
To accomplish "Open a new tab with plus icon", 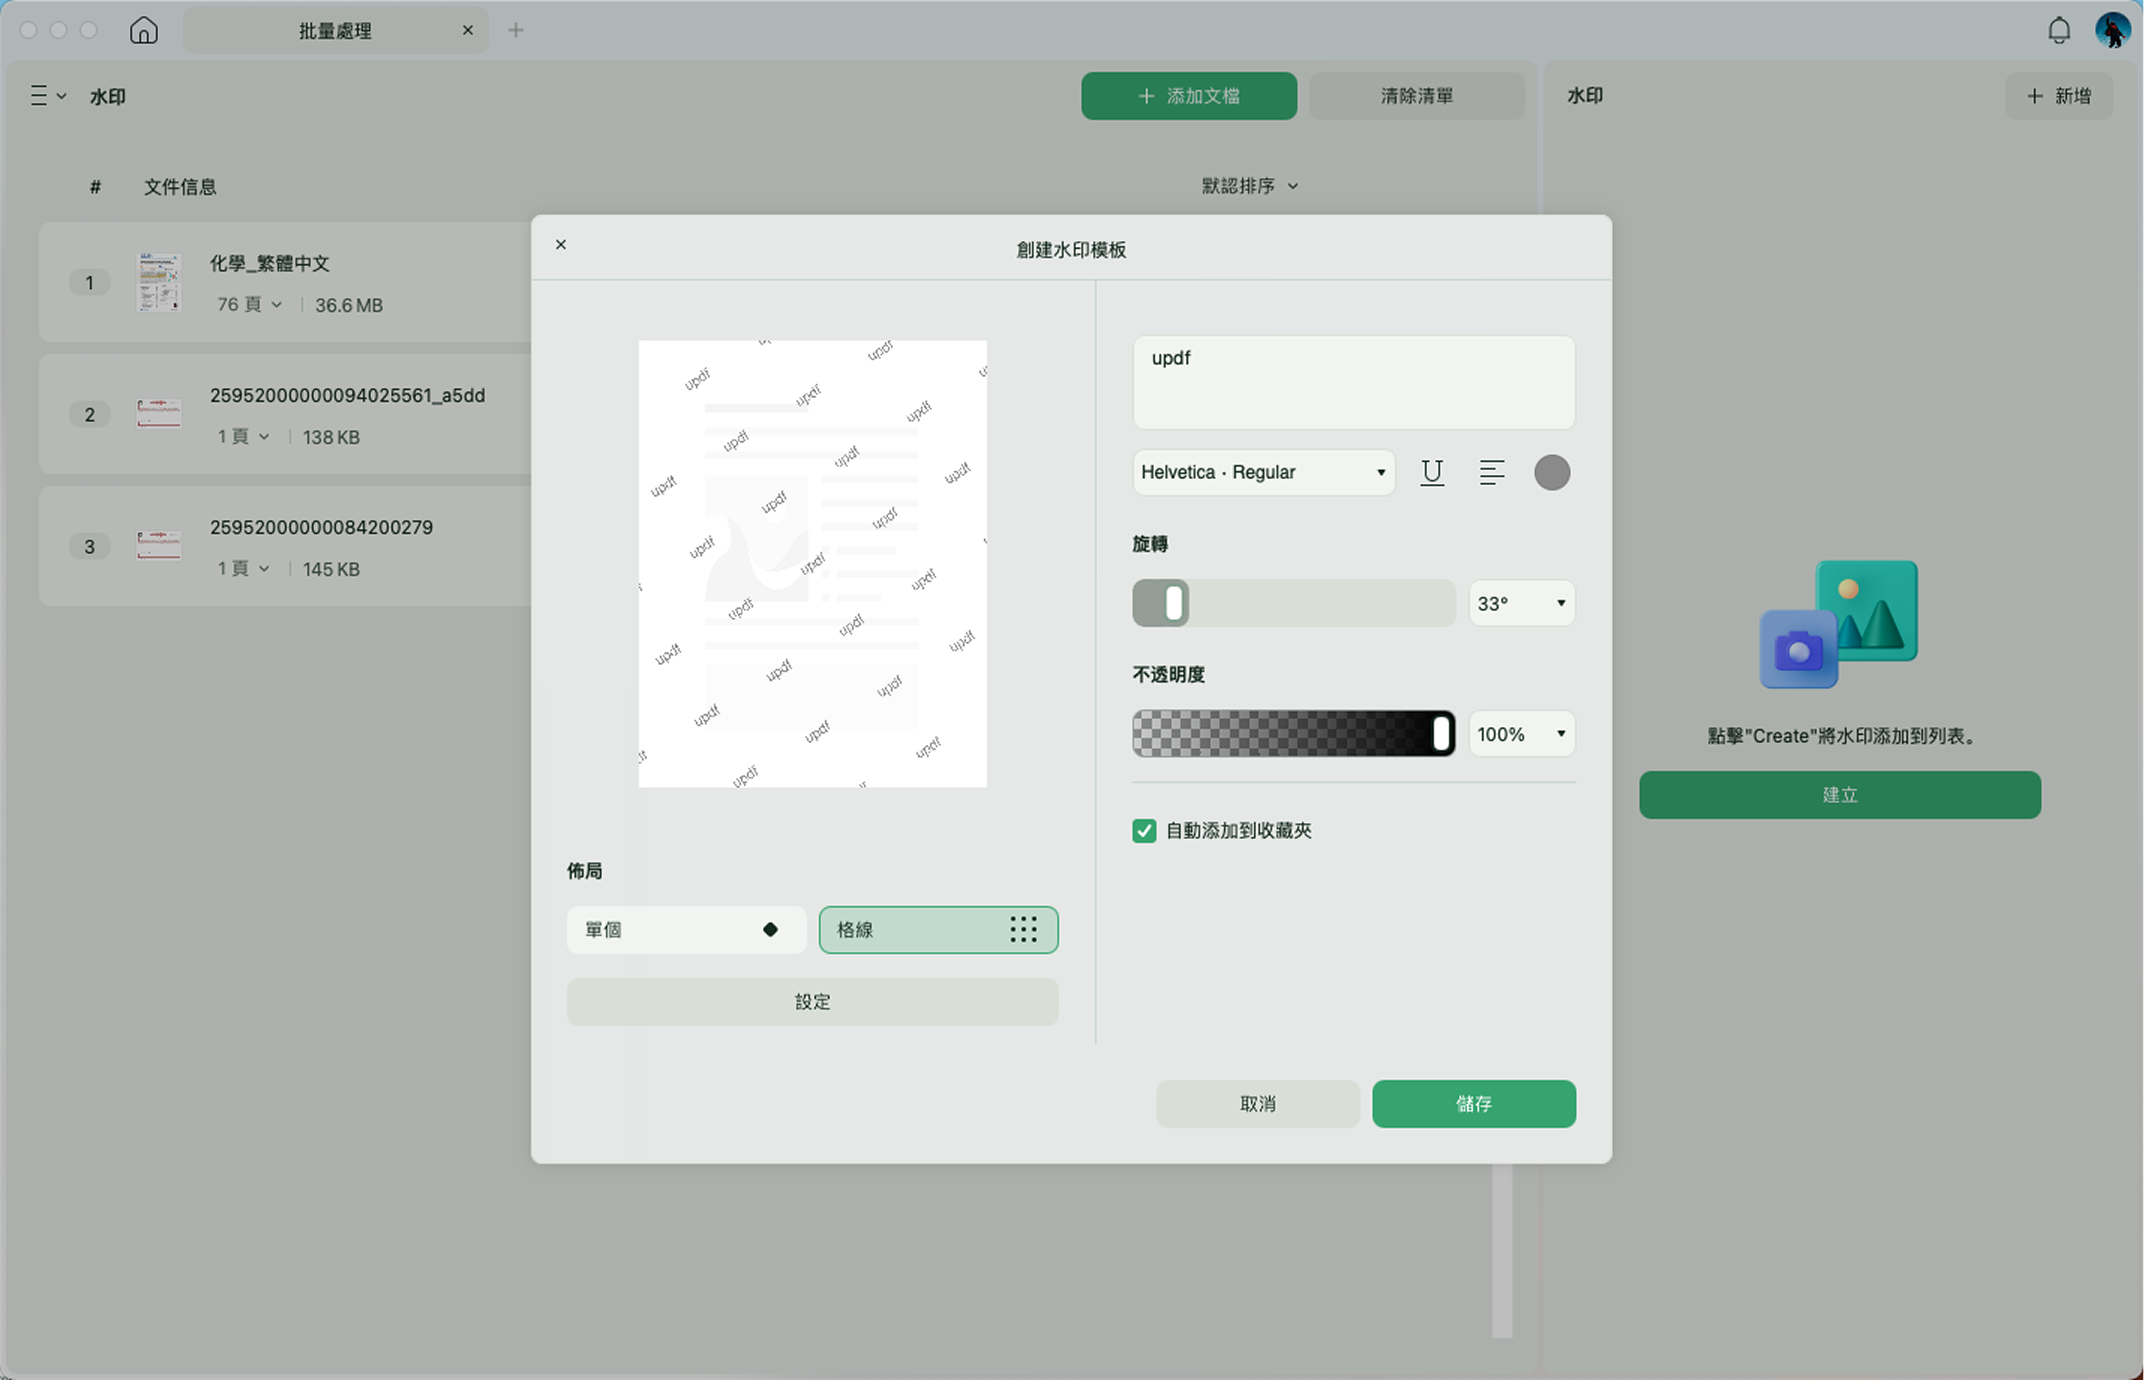I will 515,30.
